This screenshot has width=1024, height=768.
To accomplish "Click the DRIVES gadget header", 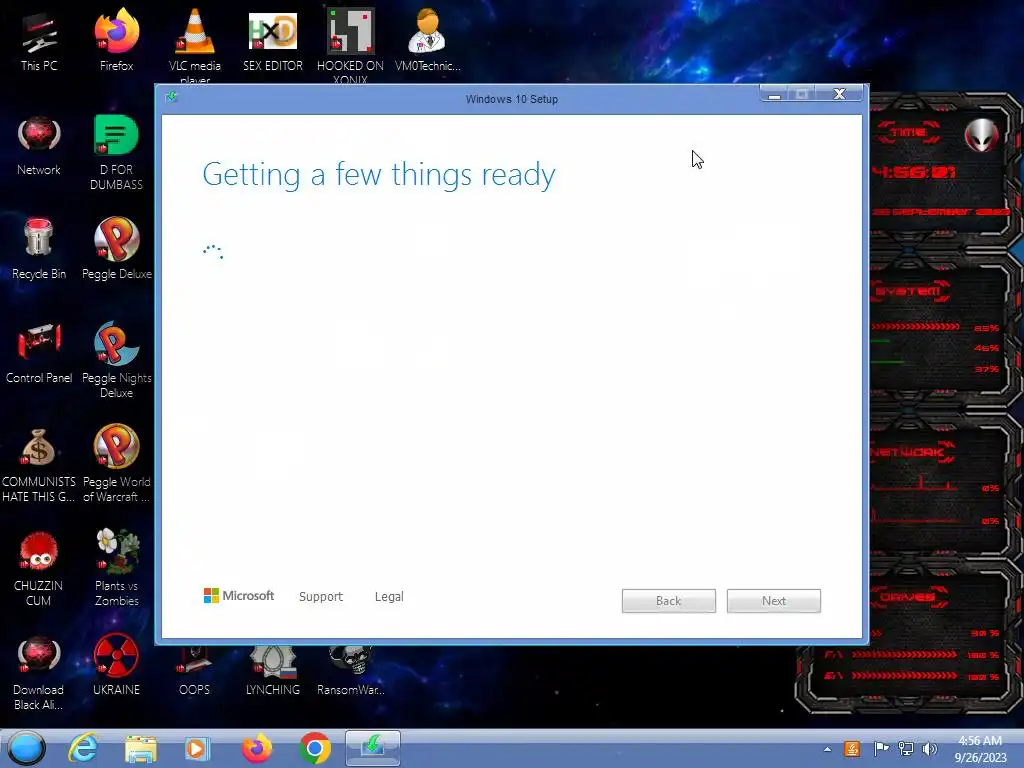I will [907, 597].
